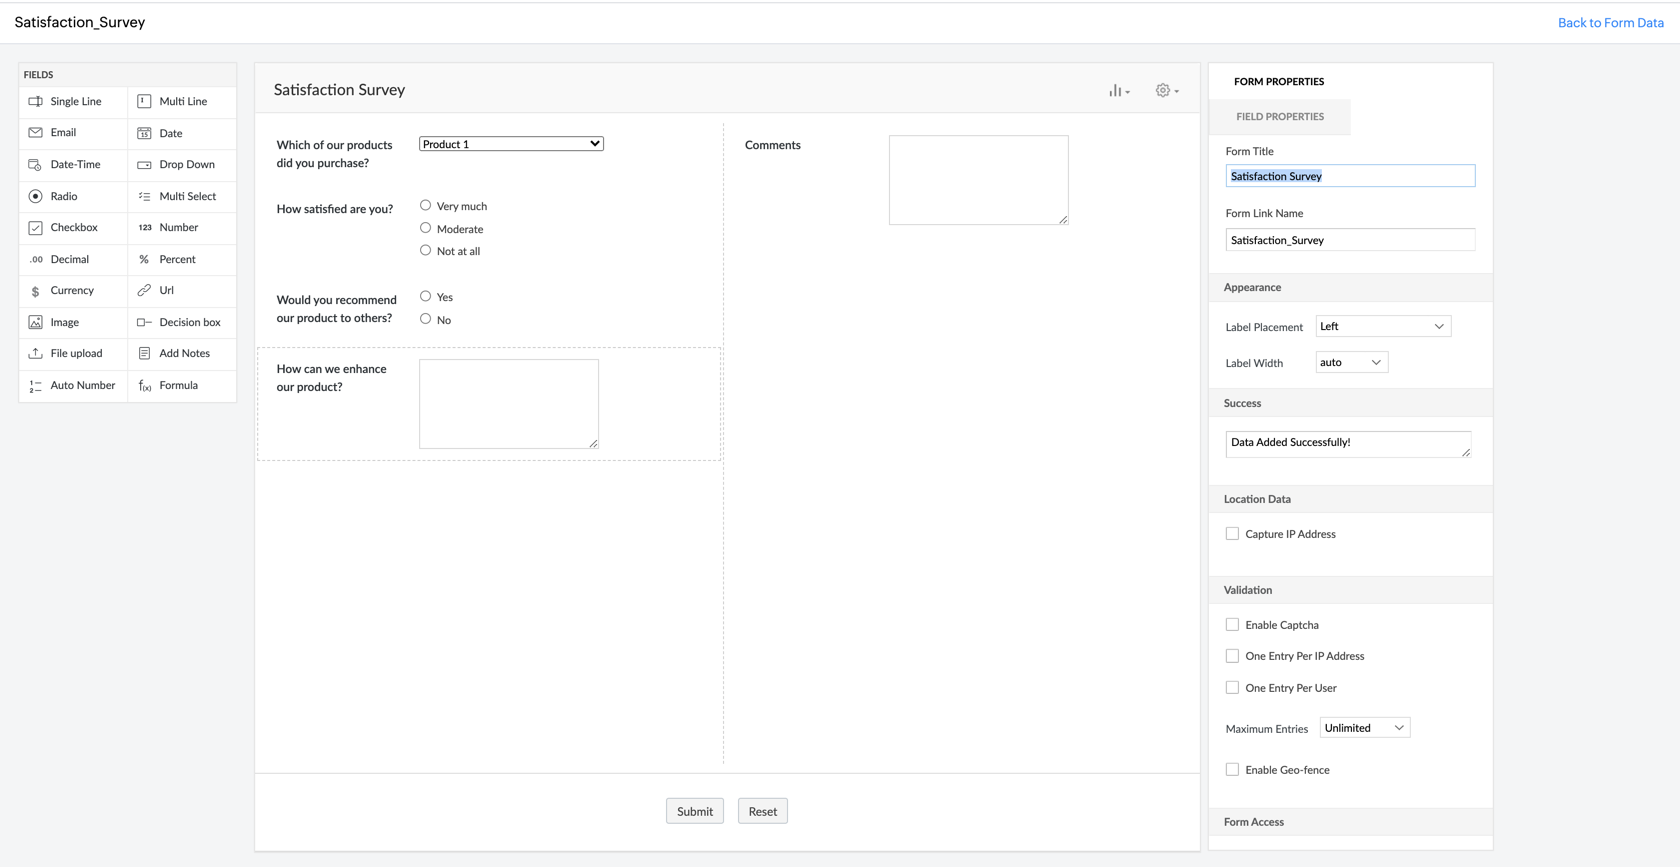Expand the Label Width dropdown
Image resolution: width=1680 pixels, height=867 pixels.
[1351, 362]
